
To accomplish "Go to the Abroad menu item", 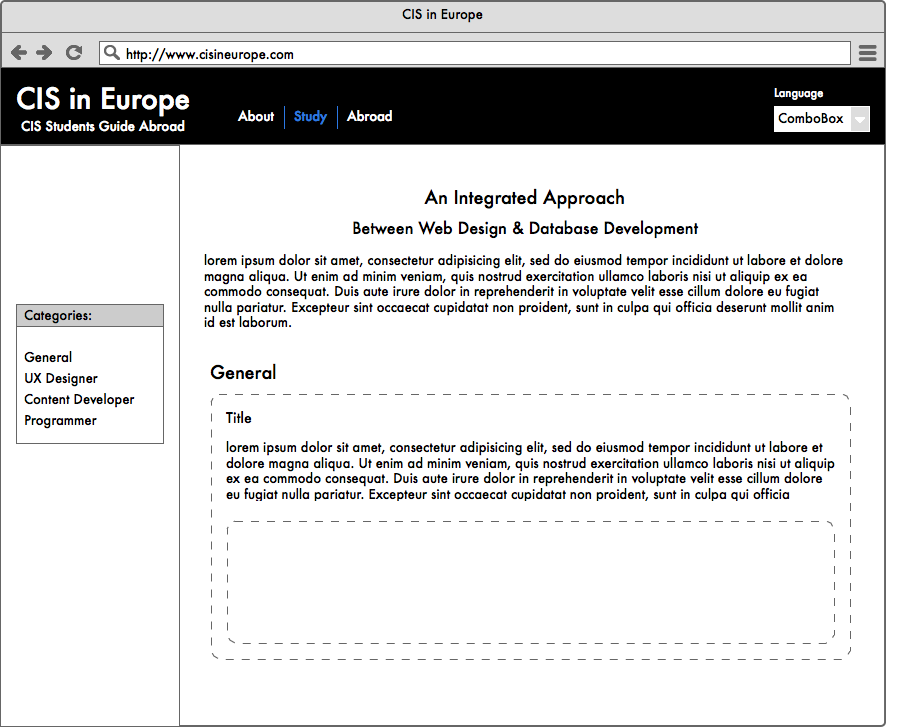I will pos(369,117).
